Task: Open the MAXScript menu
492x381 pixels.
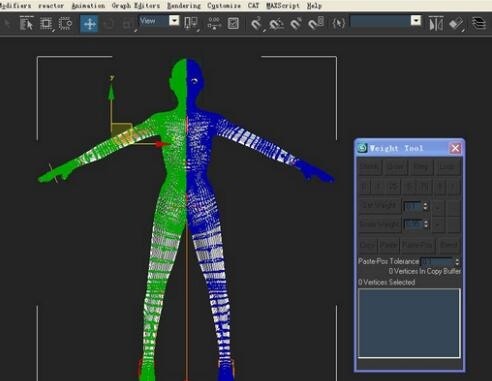Action: [283, 6]
